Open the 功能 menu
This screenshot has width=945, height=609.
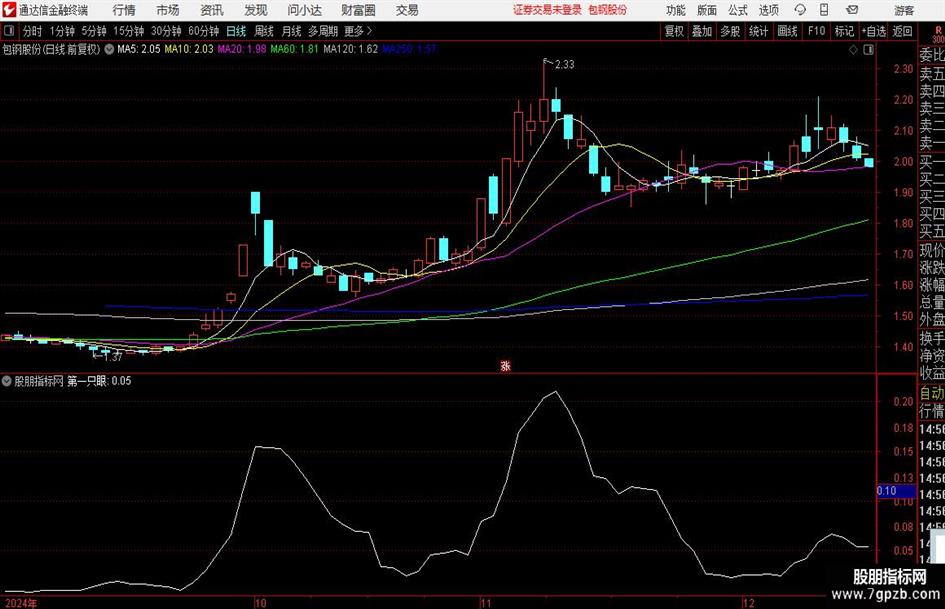[x=676, y=10]
